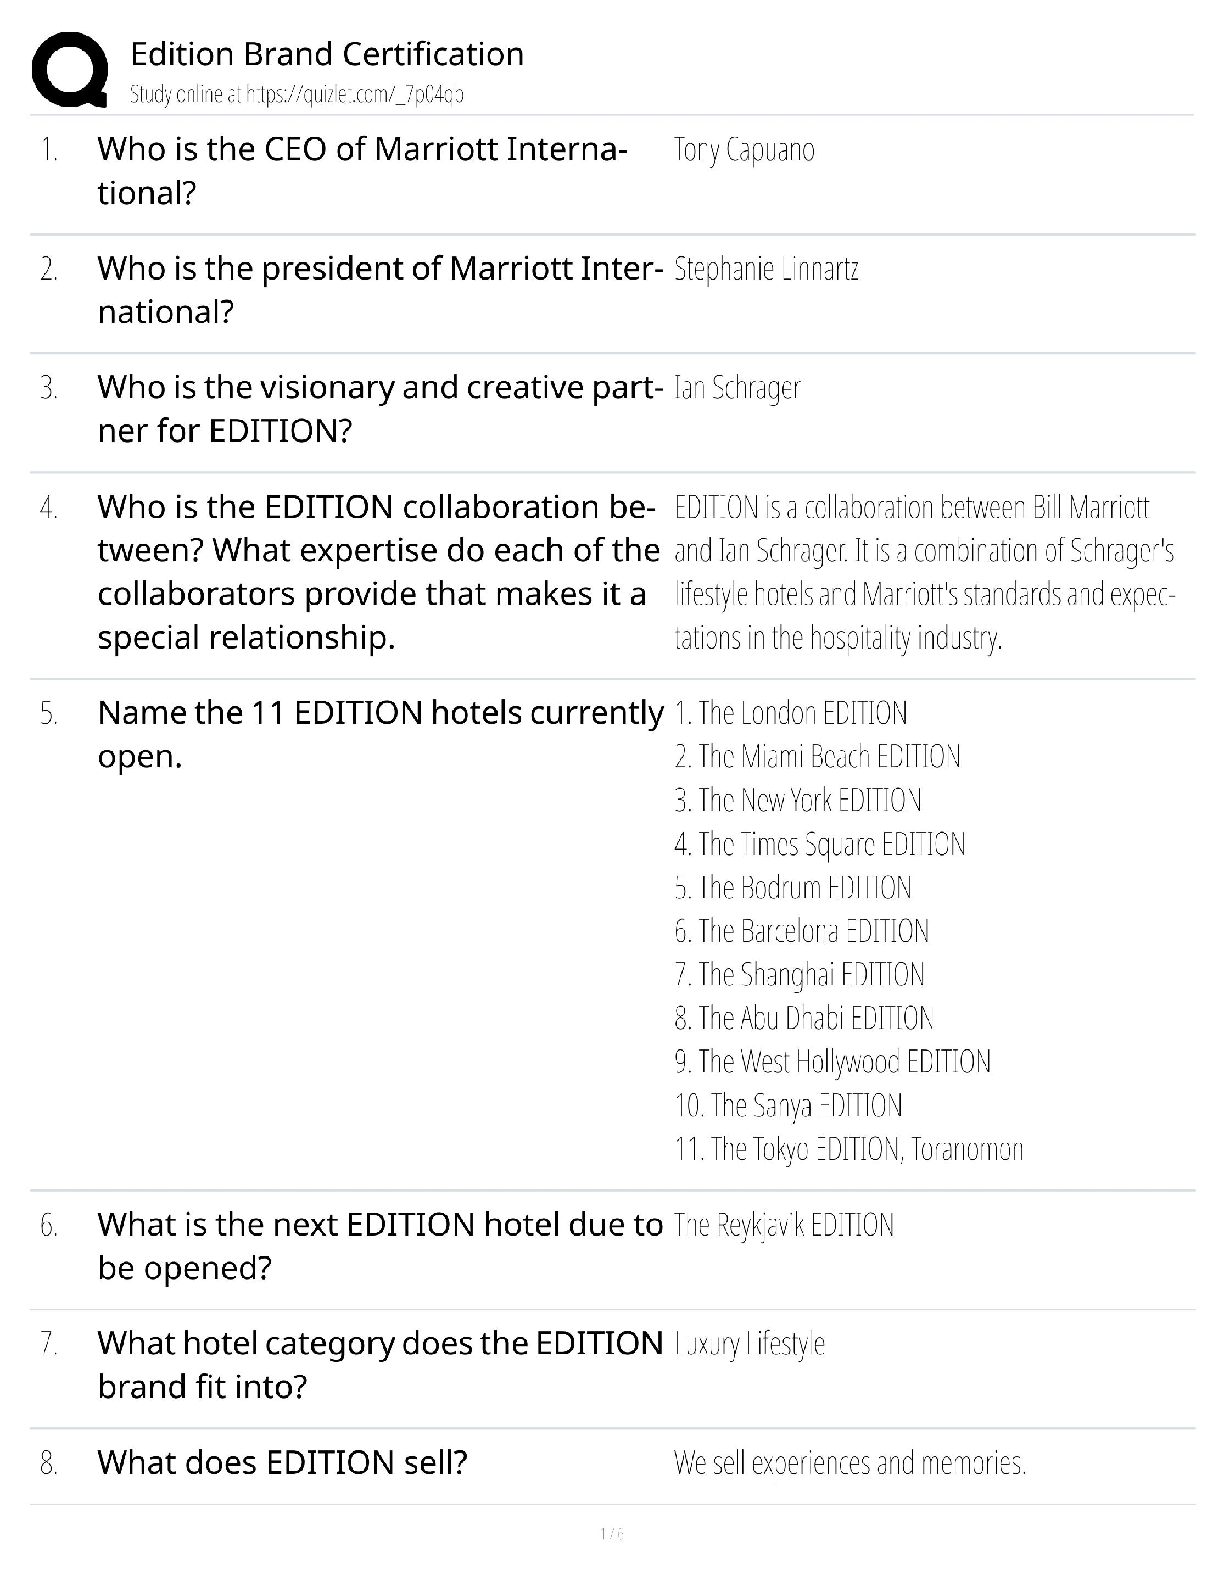Select the CEO of Marriott International question
The height and width of the screenshot is (1584, 1224).
pos(362,170)
